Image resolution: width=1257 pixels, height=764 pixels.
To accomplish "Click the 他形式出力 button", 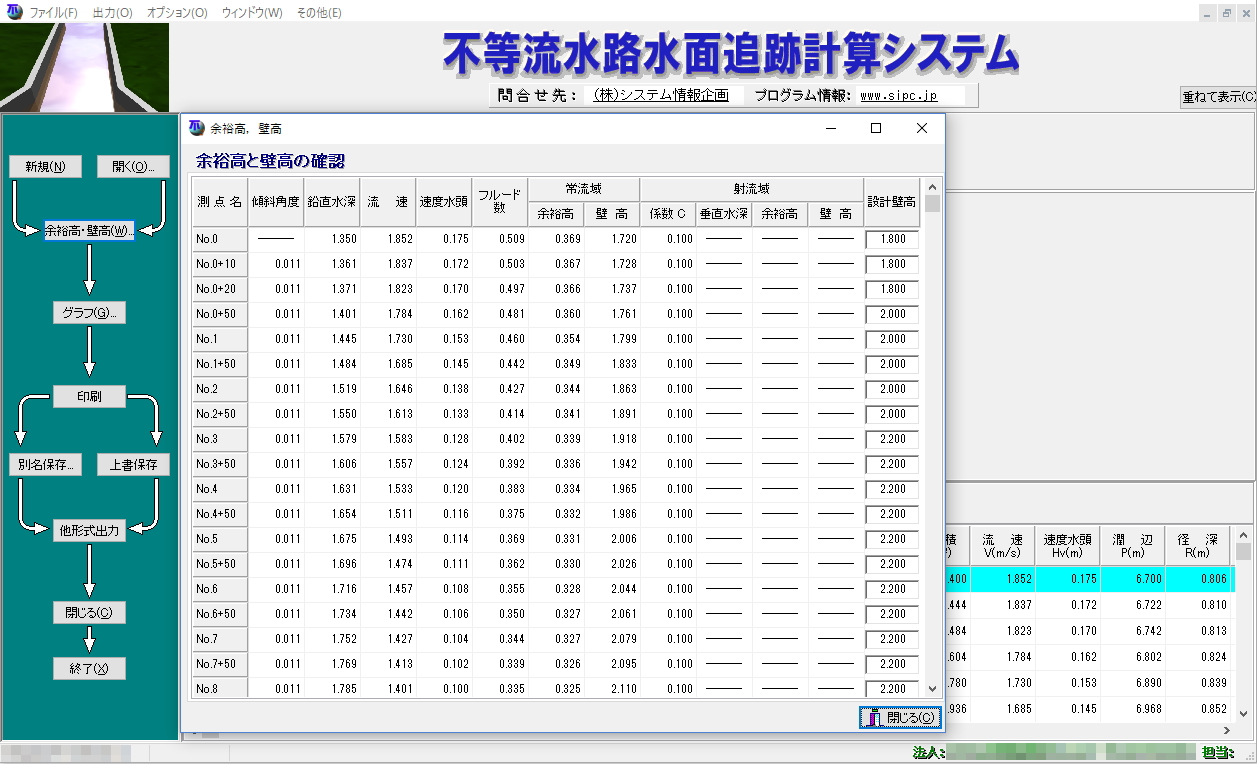I will [x=89, y=531].
